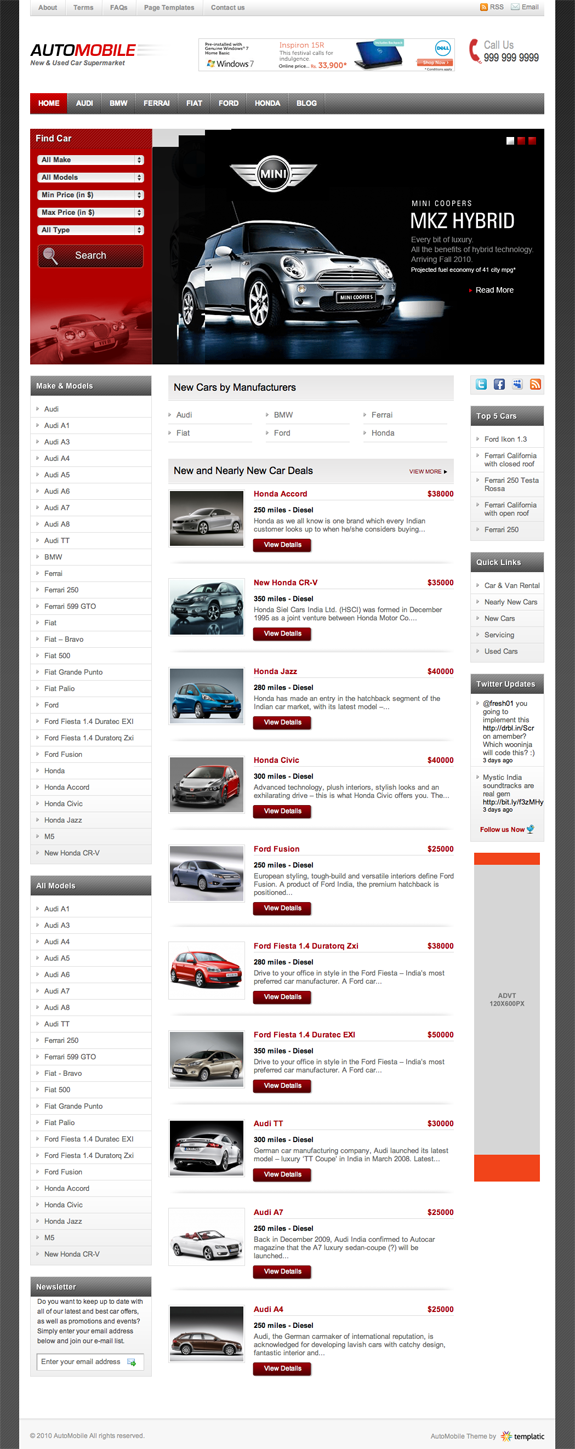Select the BLOG navigation tab

(x=307, y=103)
